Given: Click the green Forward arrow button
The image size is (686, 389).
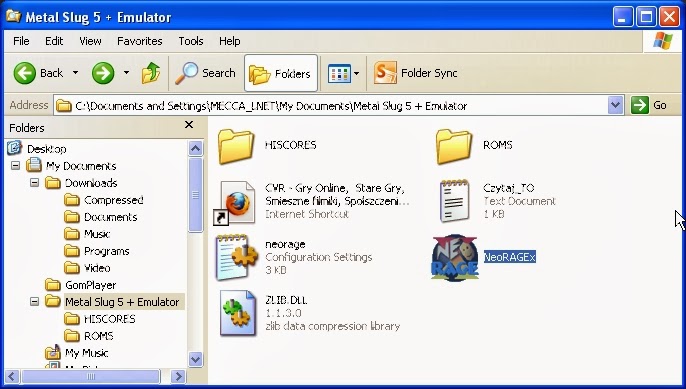Looking at the screenshot, I should [103, 73].
